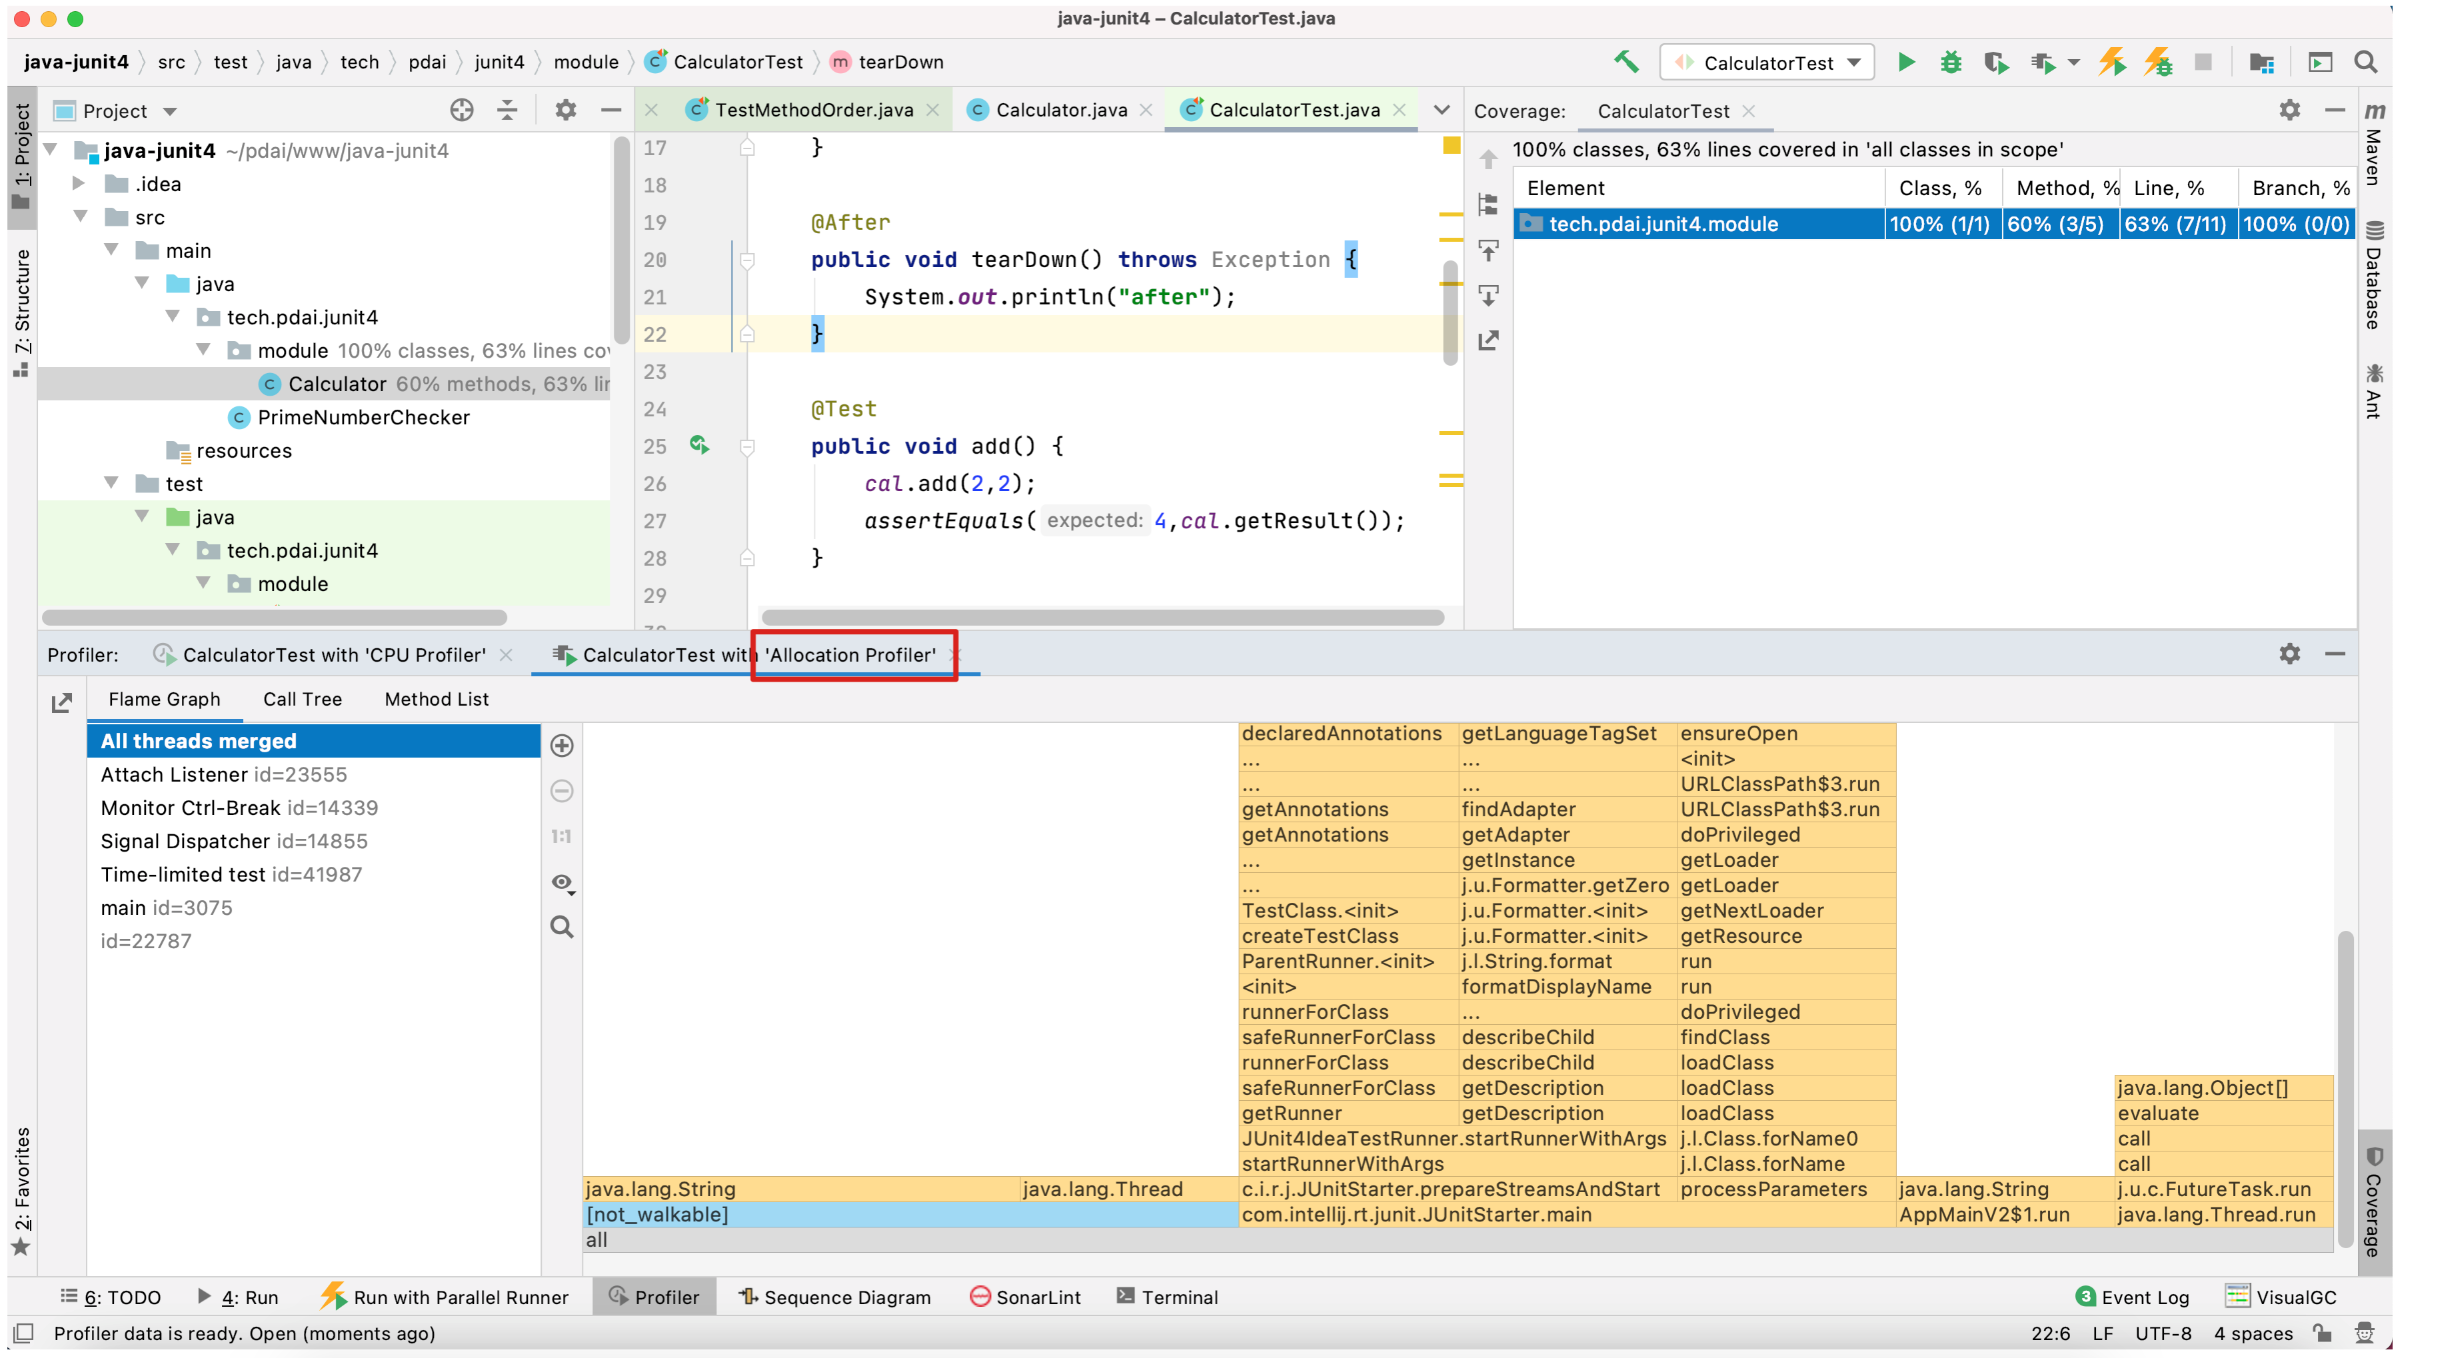The image size is (2438, 1358).
Task: Switch to the CPU Profiler tab
Action: click(x=326, y=654)
